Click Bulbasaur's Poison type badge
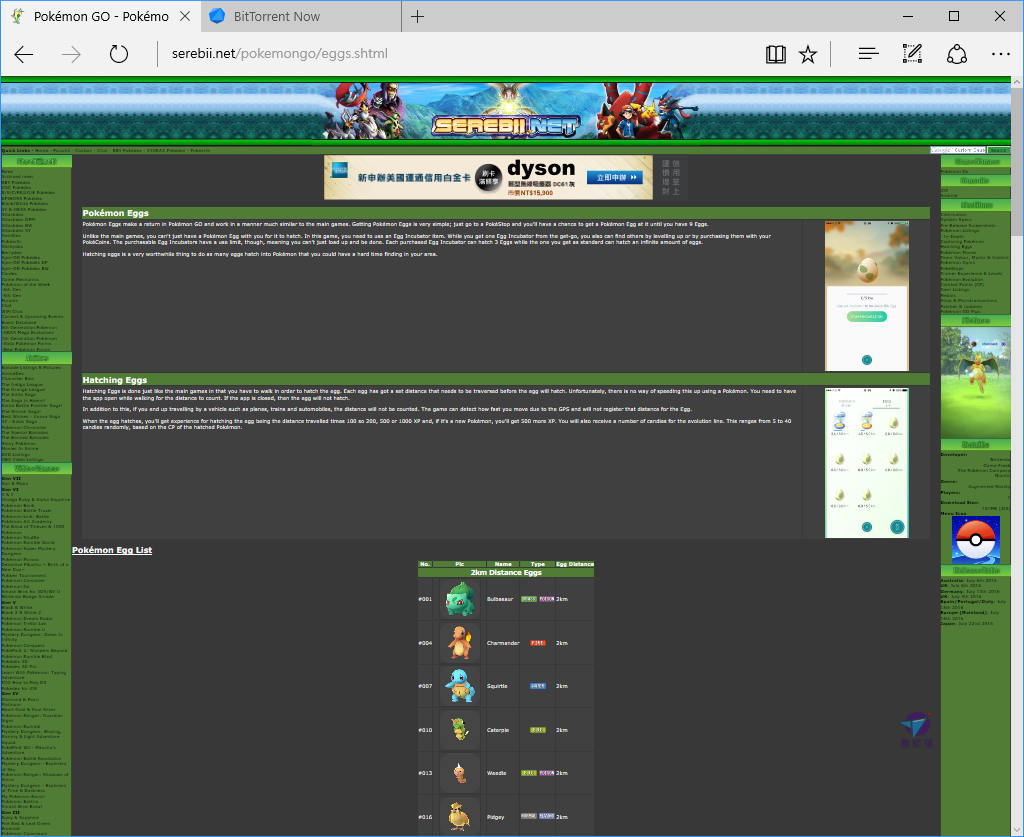 547,599
